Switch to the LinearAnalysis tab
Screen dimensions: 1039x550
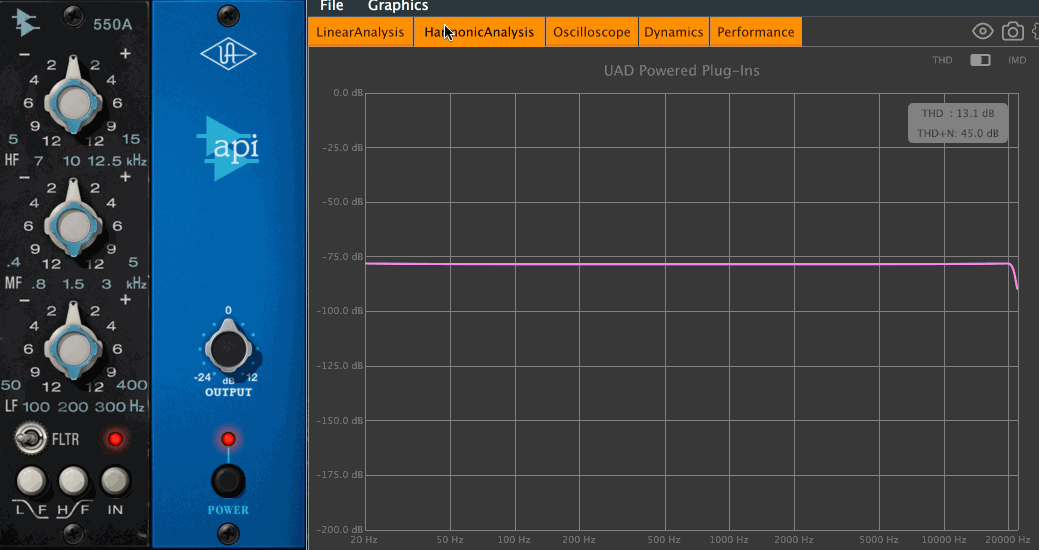[360, 32]
